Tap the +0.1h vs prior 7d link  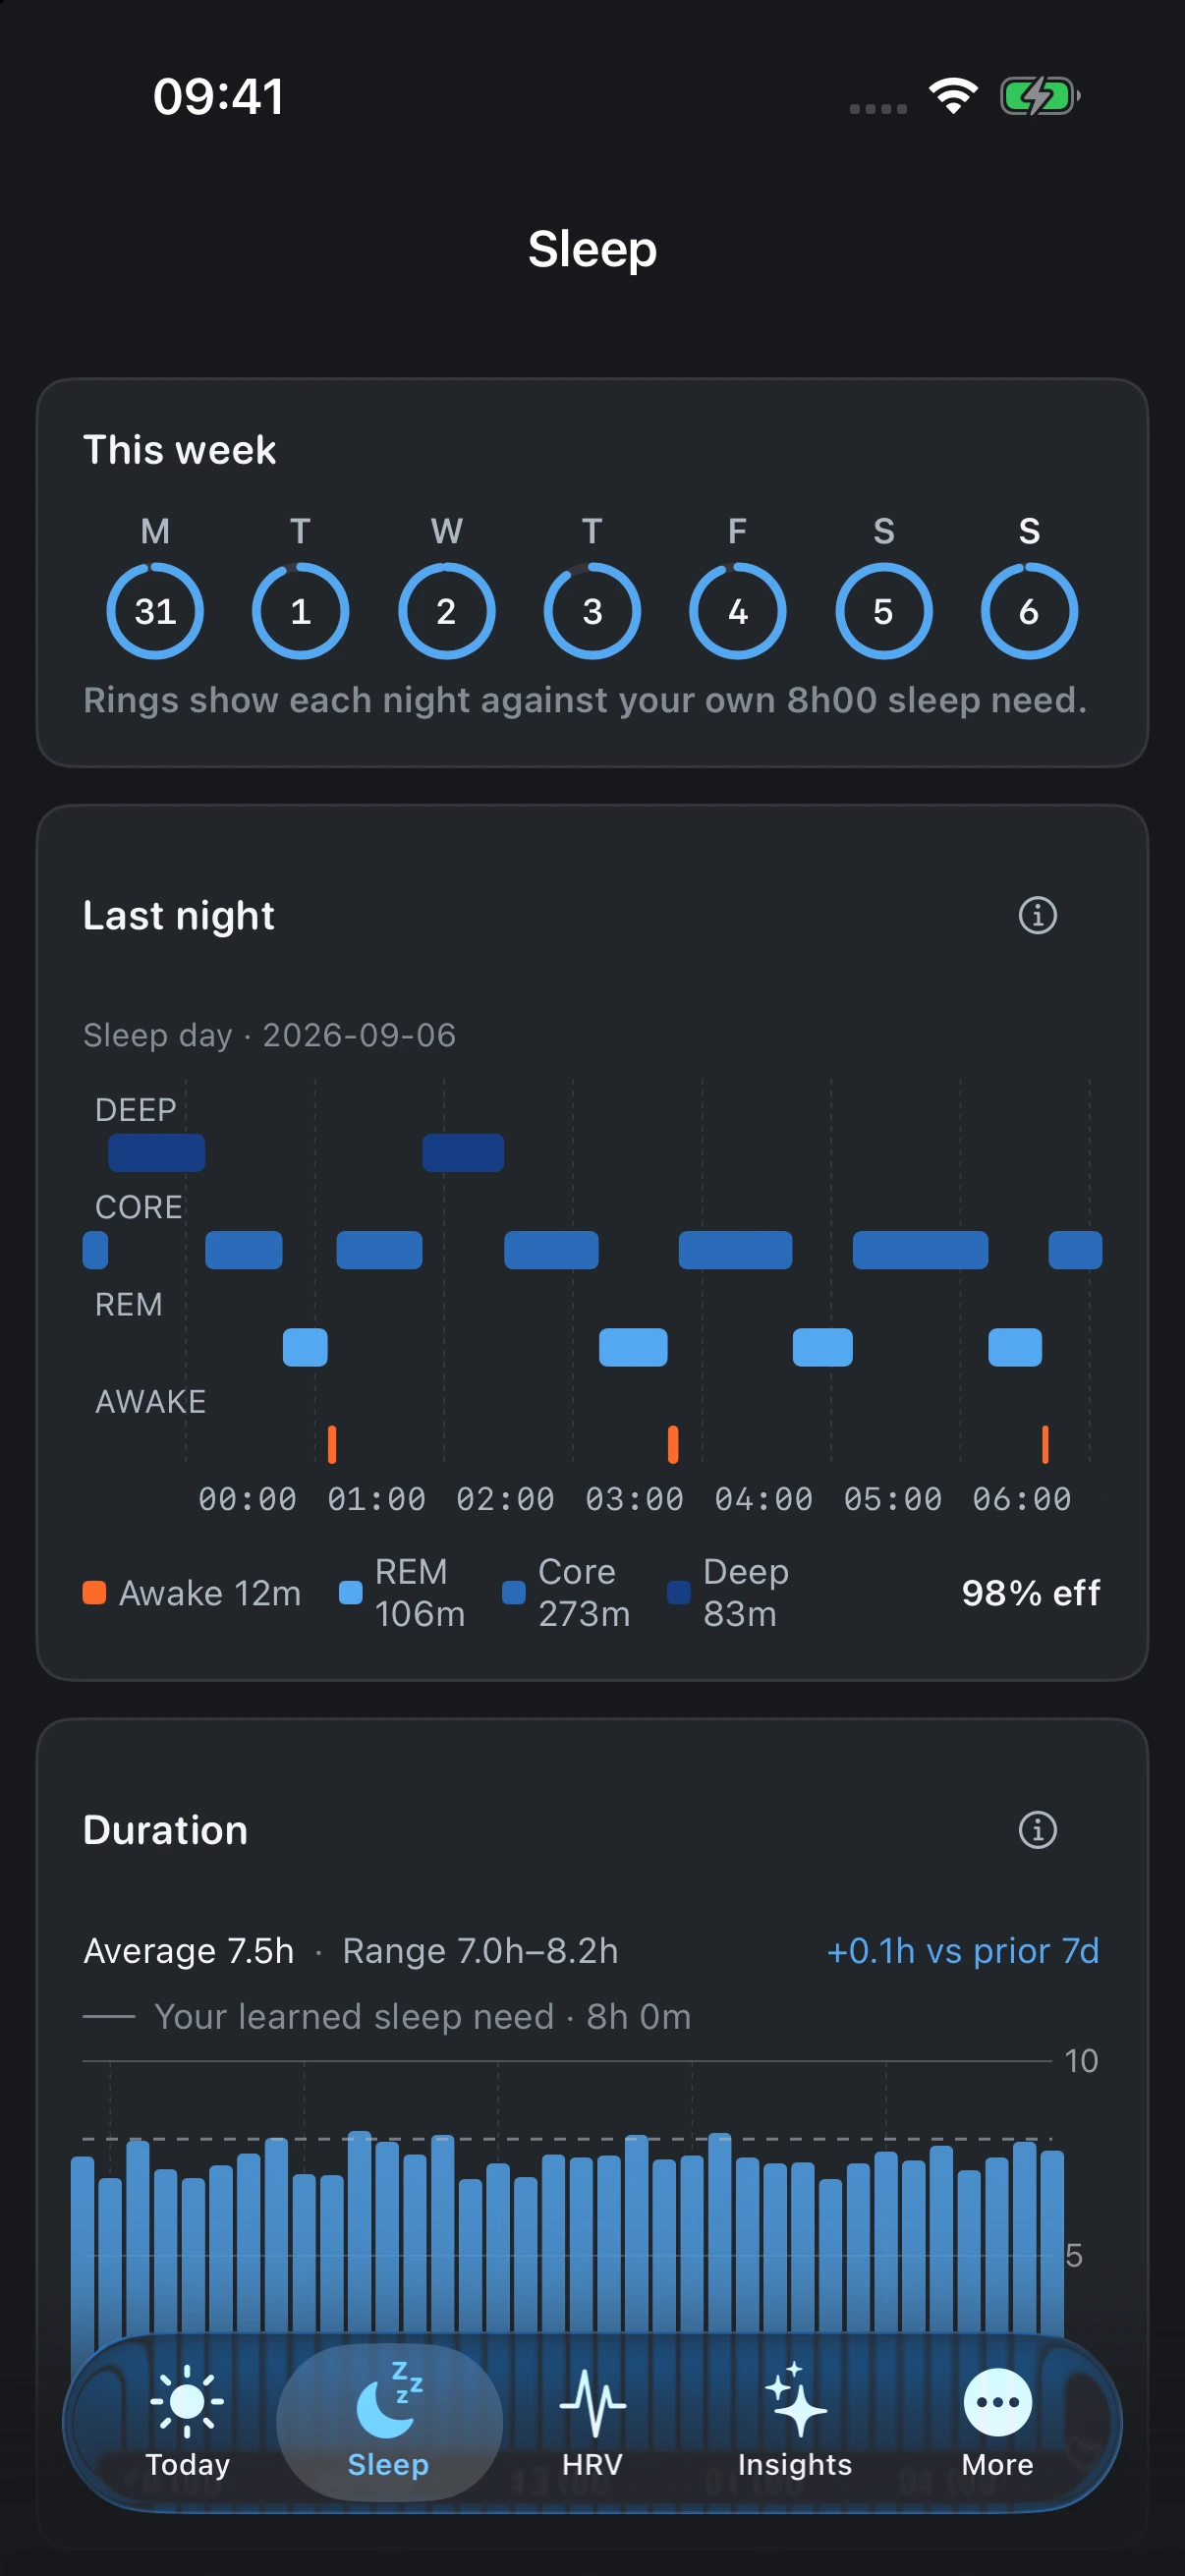pos(962,1950)
